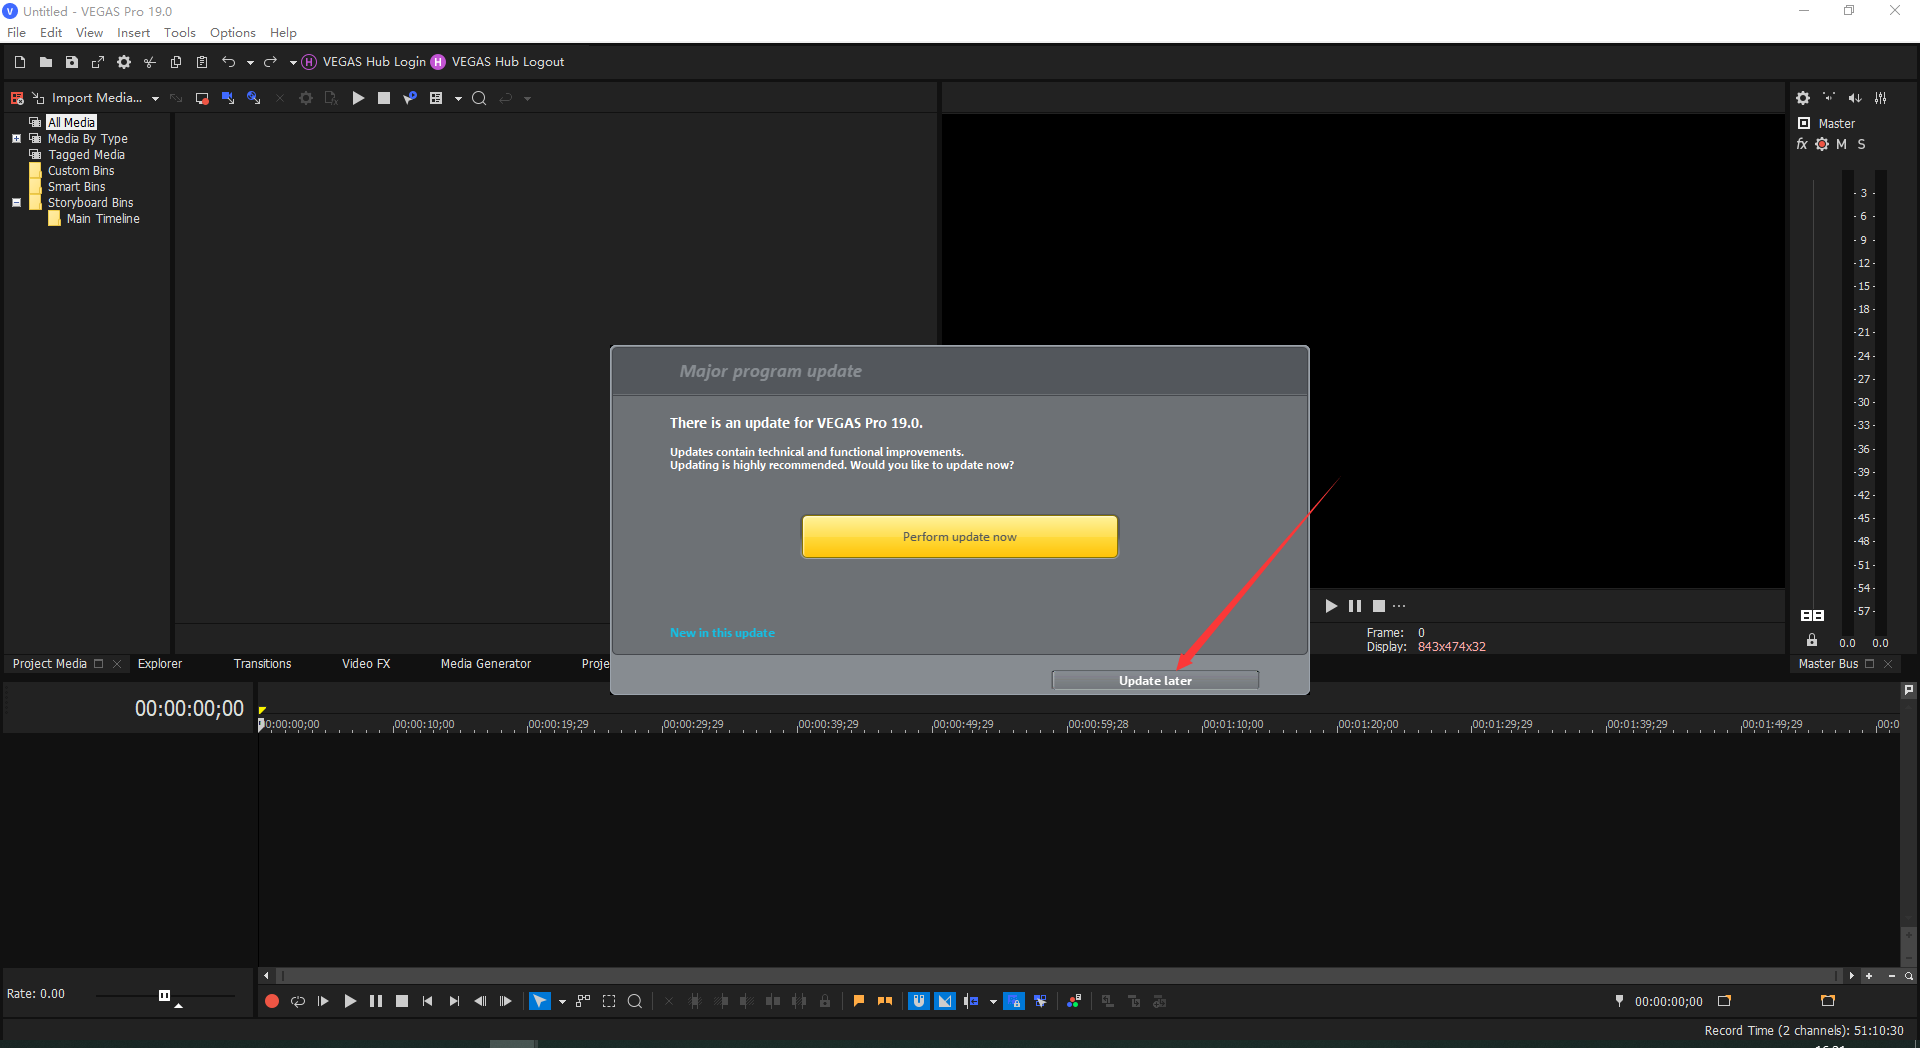The image size is (1920, 1048).
Task: Select the Custom Bins folder
Action: 80,171
